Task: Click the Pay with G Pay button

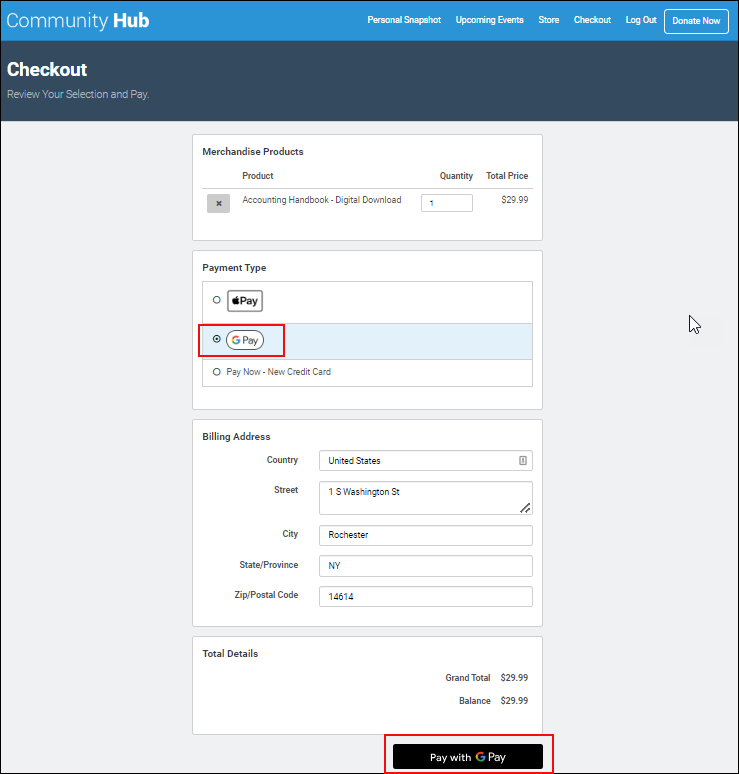Action: click(468, 757)
